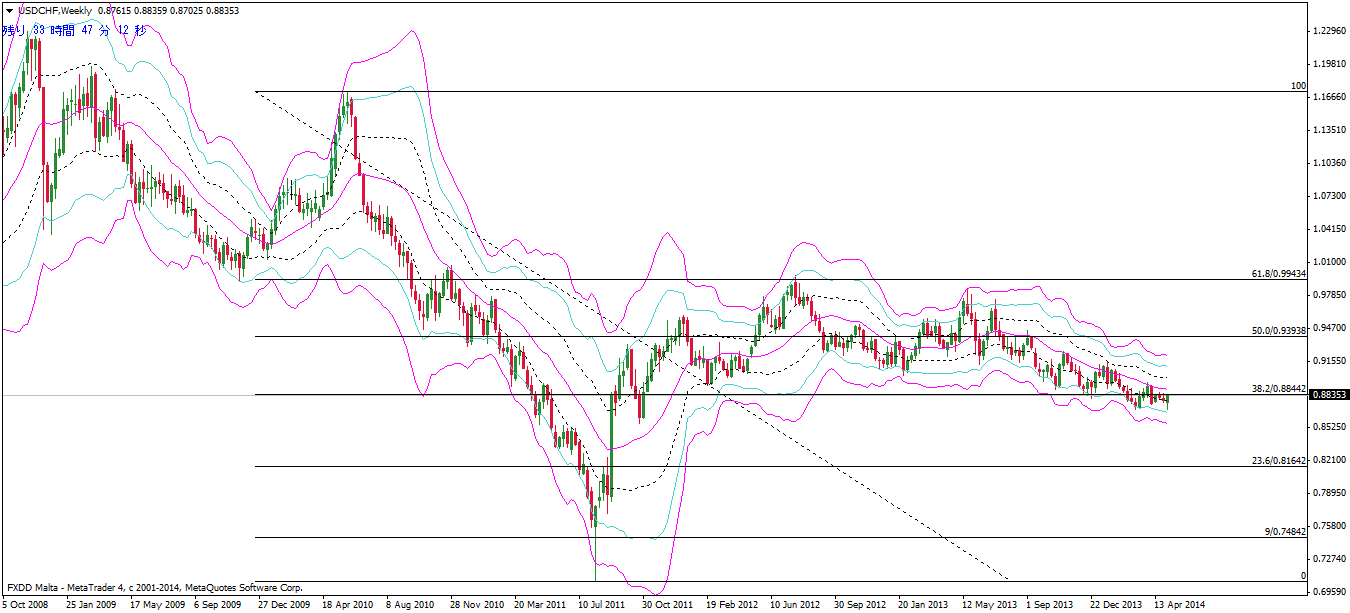Click the highlighted current price 0.88353 marker

1330,396
